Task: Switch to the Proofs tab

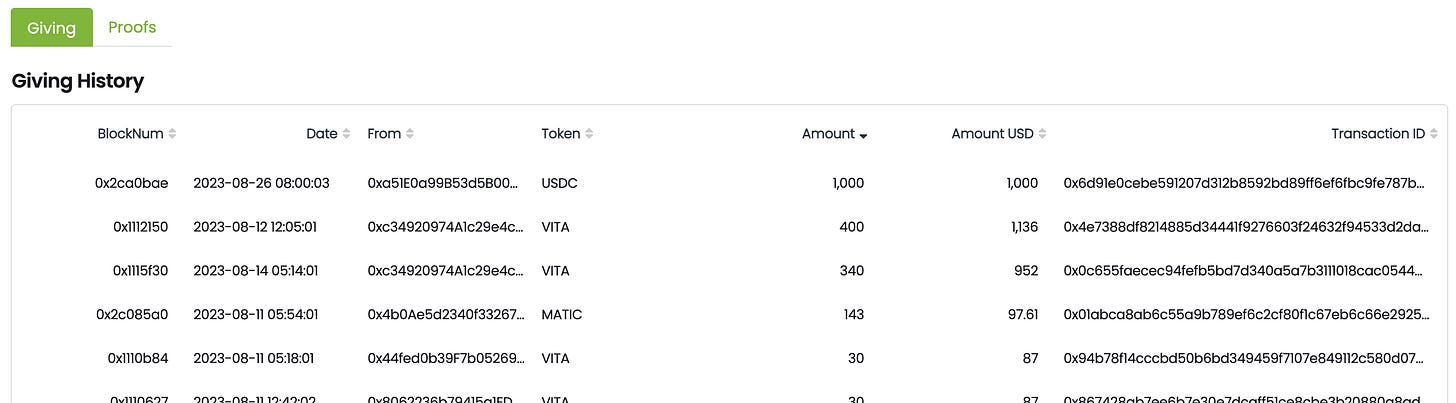Action: 132,27
